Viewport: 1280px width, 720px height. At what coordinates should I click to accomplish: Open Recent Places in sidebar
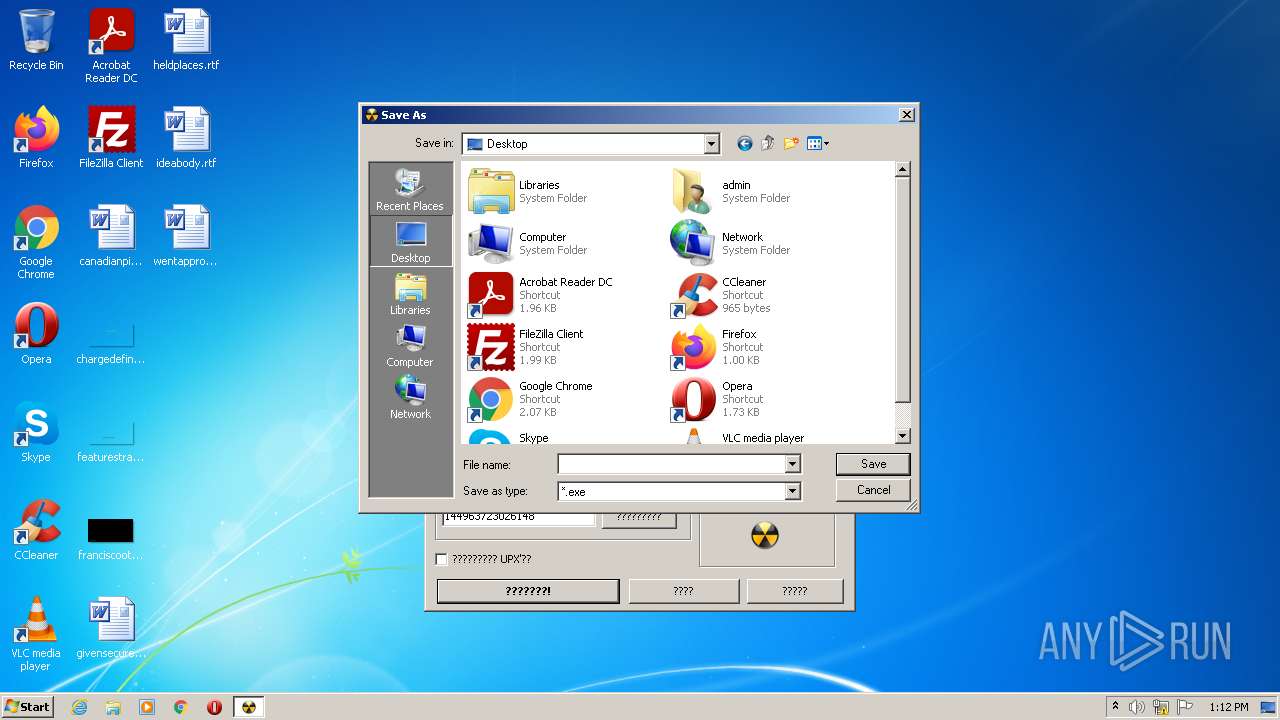click(x=410, y=189)
